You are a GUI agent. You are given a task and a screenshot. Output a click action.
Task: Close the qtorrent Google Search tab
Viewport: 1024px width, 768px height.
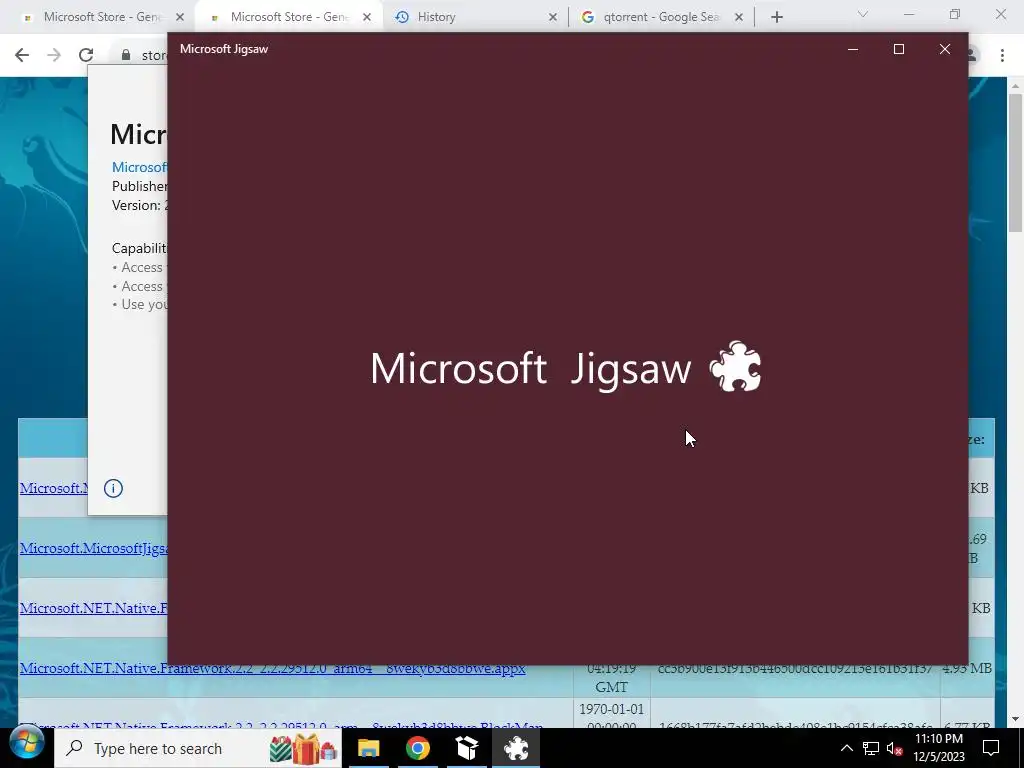pyautogui.click(x=739, y=18)
